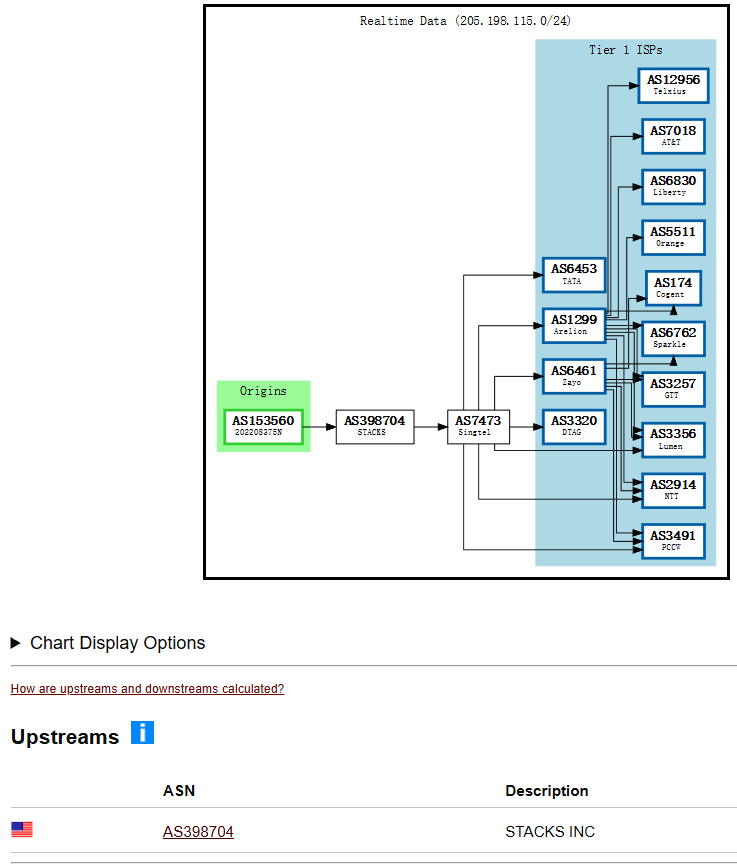Click the AS174 Cogent node
This screenshot has height=865, width=737.
click(x=673, y=288)
